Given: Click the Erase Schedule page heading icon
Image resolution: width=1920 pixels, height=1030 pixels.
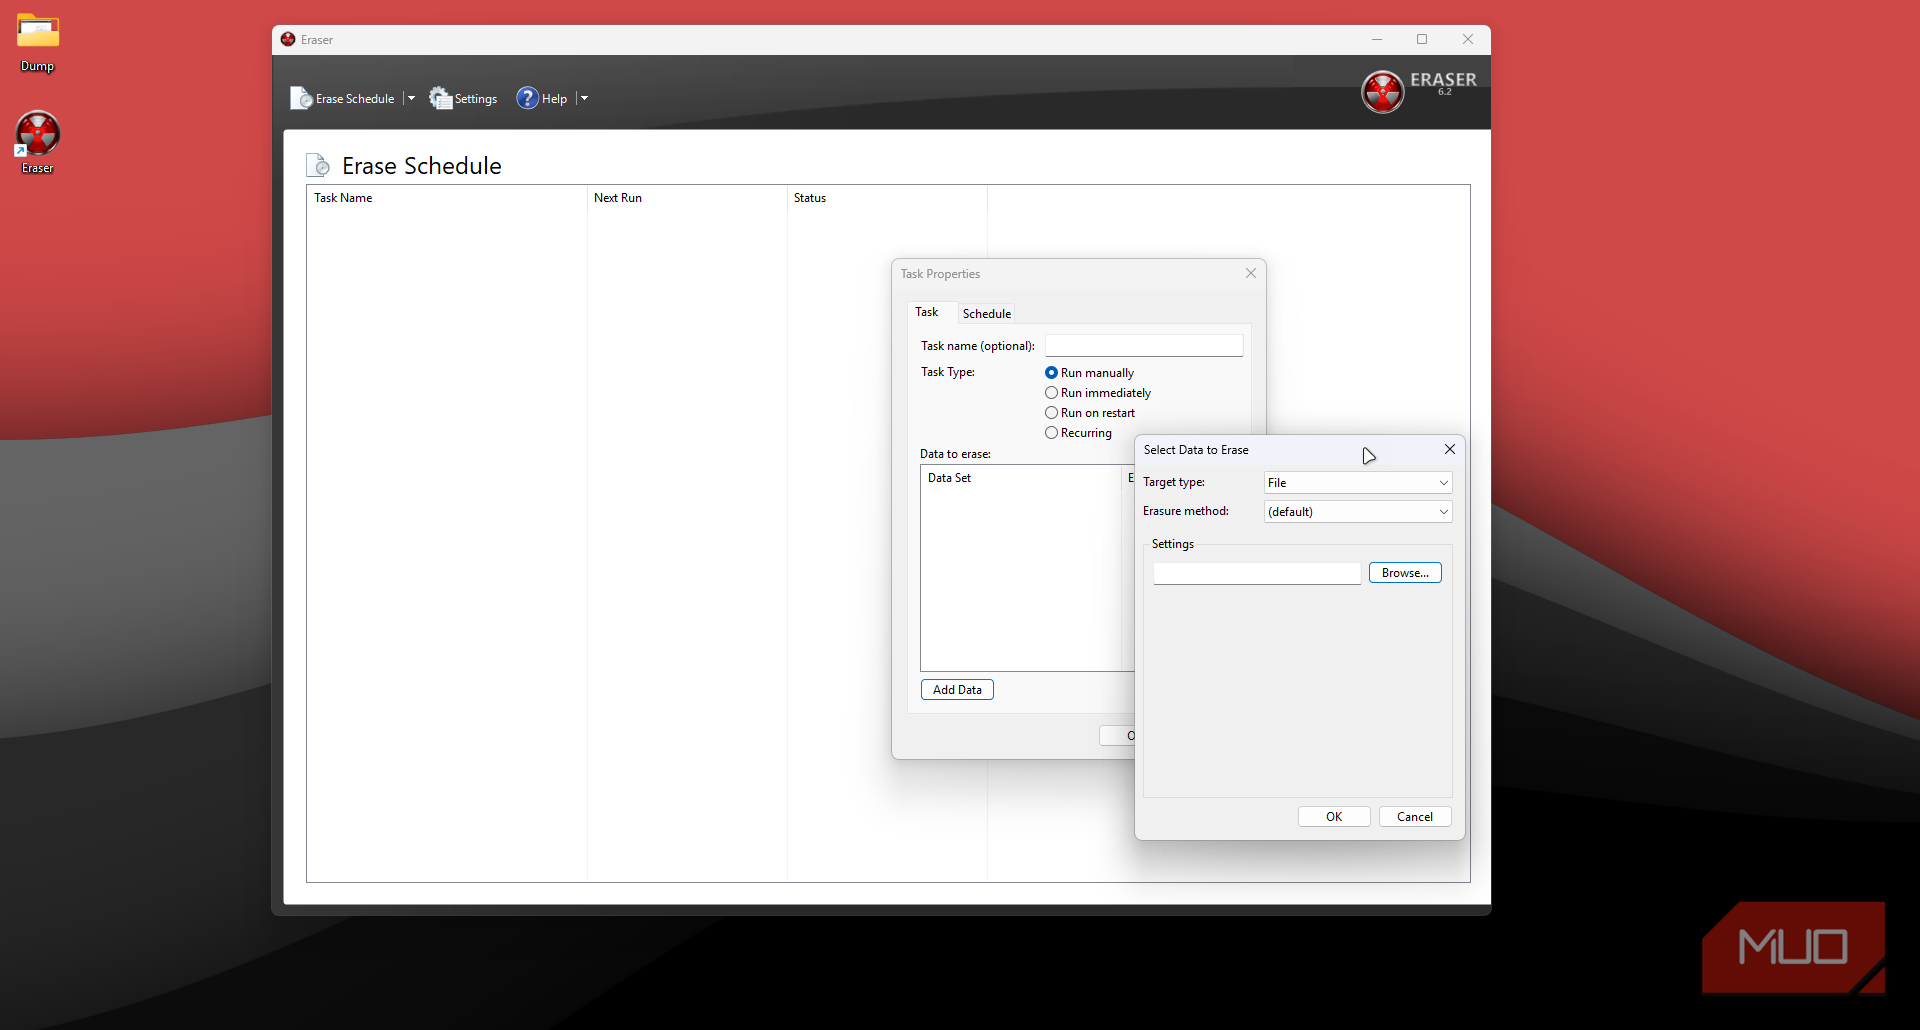Looking at the screenshot, I should pos(318,165).
